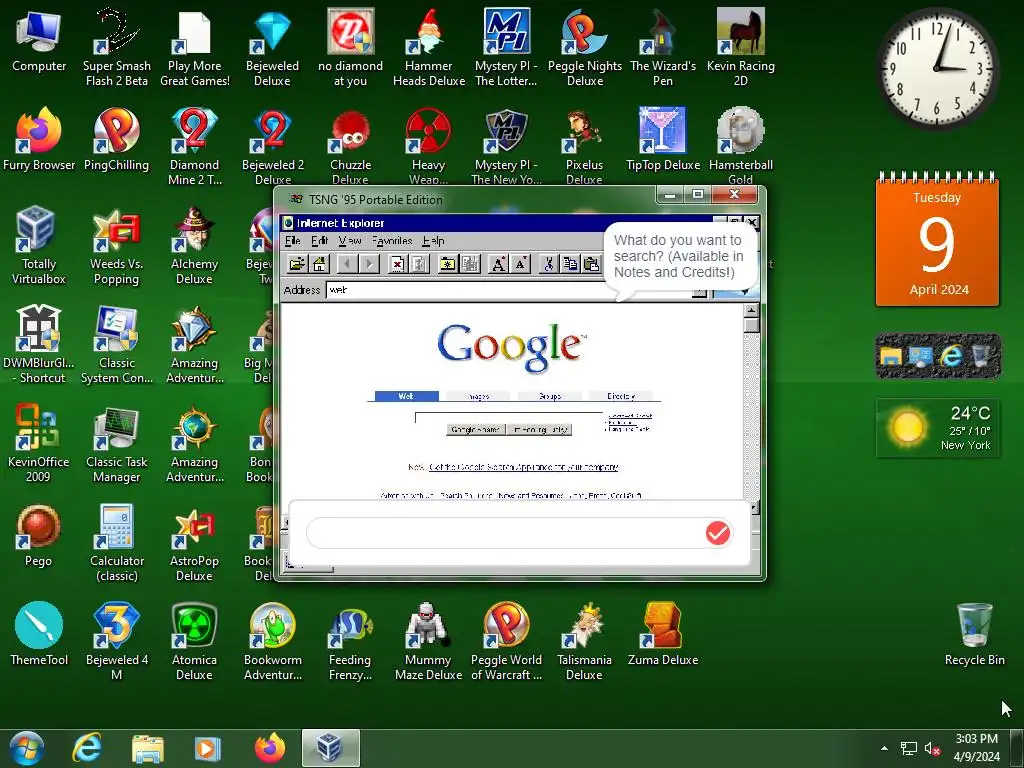
Task: Click the I'm Feeling Lucky button
Action: pyautogui.click(x=539, y=430)
